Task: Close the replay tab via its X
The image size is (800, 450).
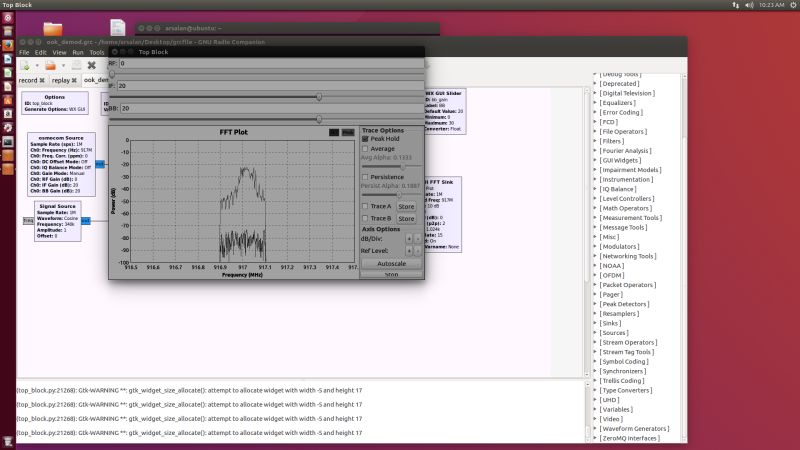Action: (74, 81)
